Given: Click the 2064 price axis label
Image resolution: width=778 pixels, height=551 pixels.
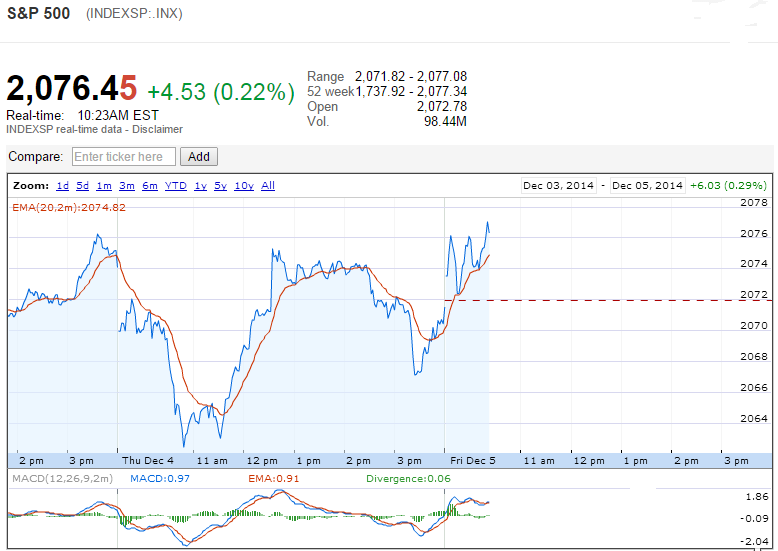Looking at the screenshot, I should (x=754, y=418).
